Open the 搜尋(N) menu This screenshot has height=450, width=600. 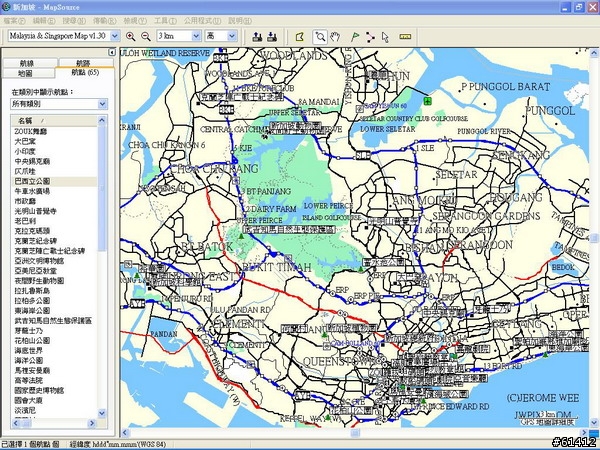point(74,21)
